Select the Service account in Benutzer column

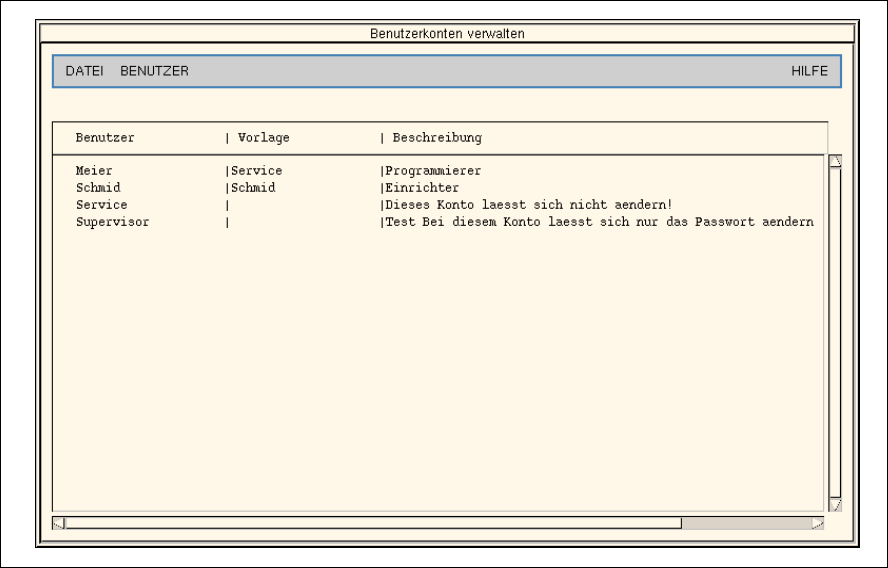tap(101, 205)
